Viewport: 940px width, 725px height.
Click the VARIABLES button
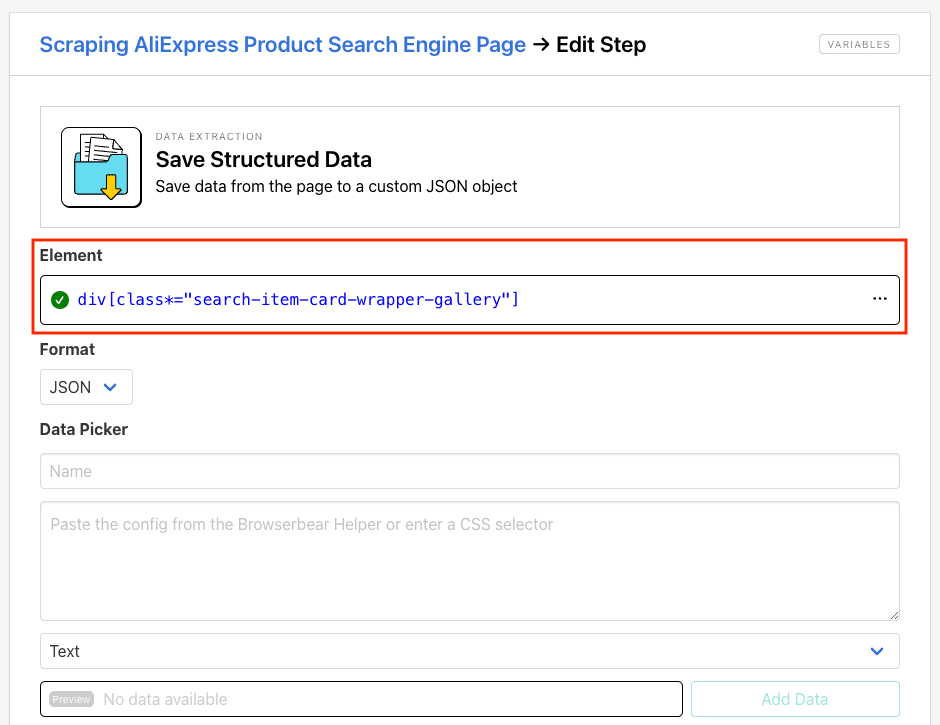[859, 44]
